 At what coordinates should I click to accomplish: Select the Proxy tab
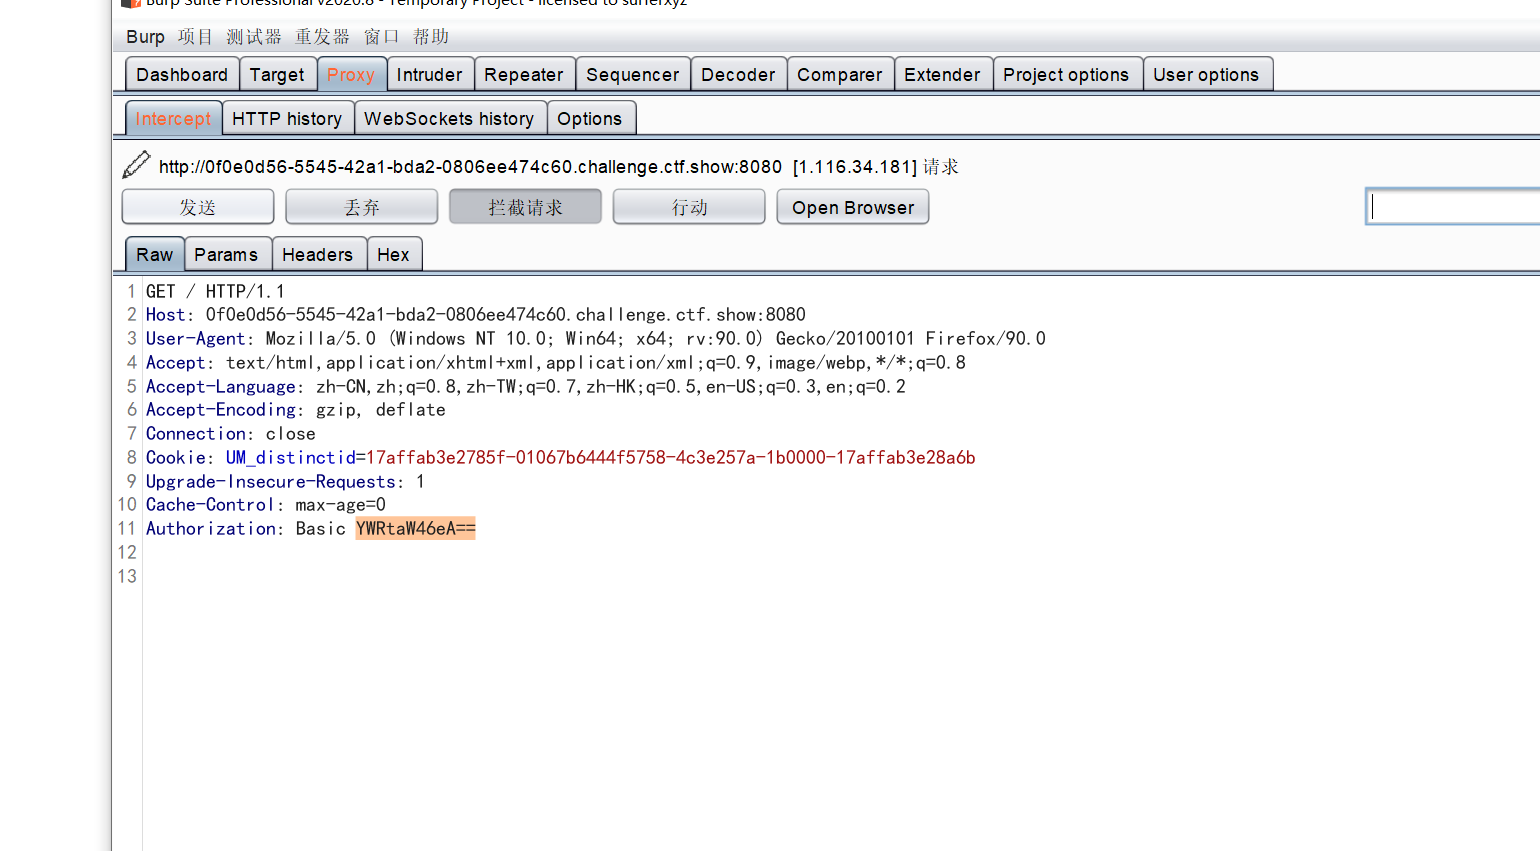(351, 74)
